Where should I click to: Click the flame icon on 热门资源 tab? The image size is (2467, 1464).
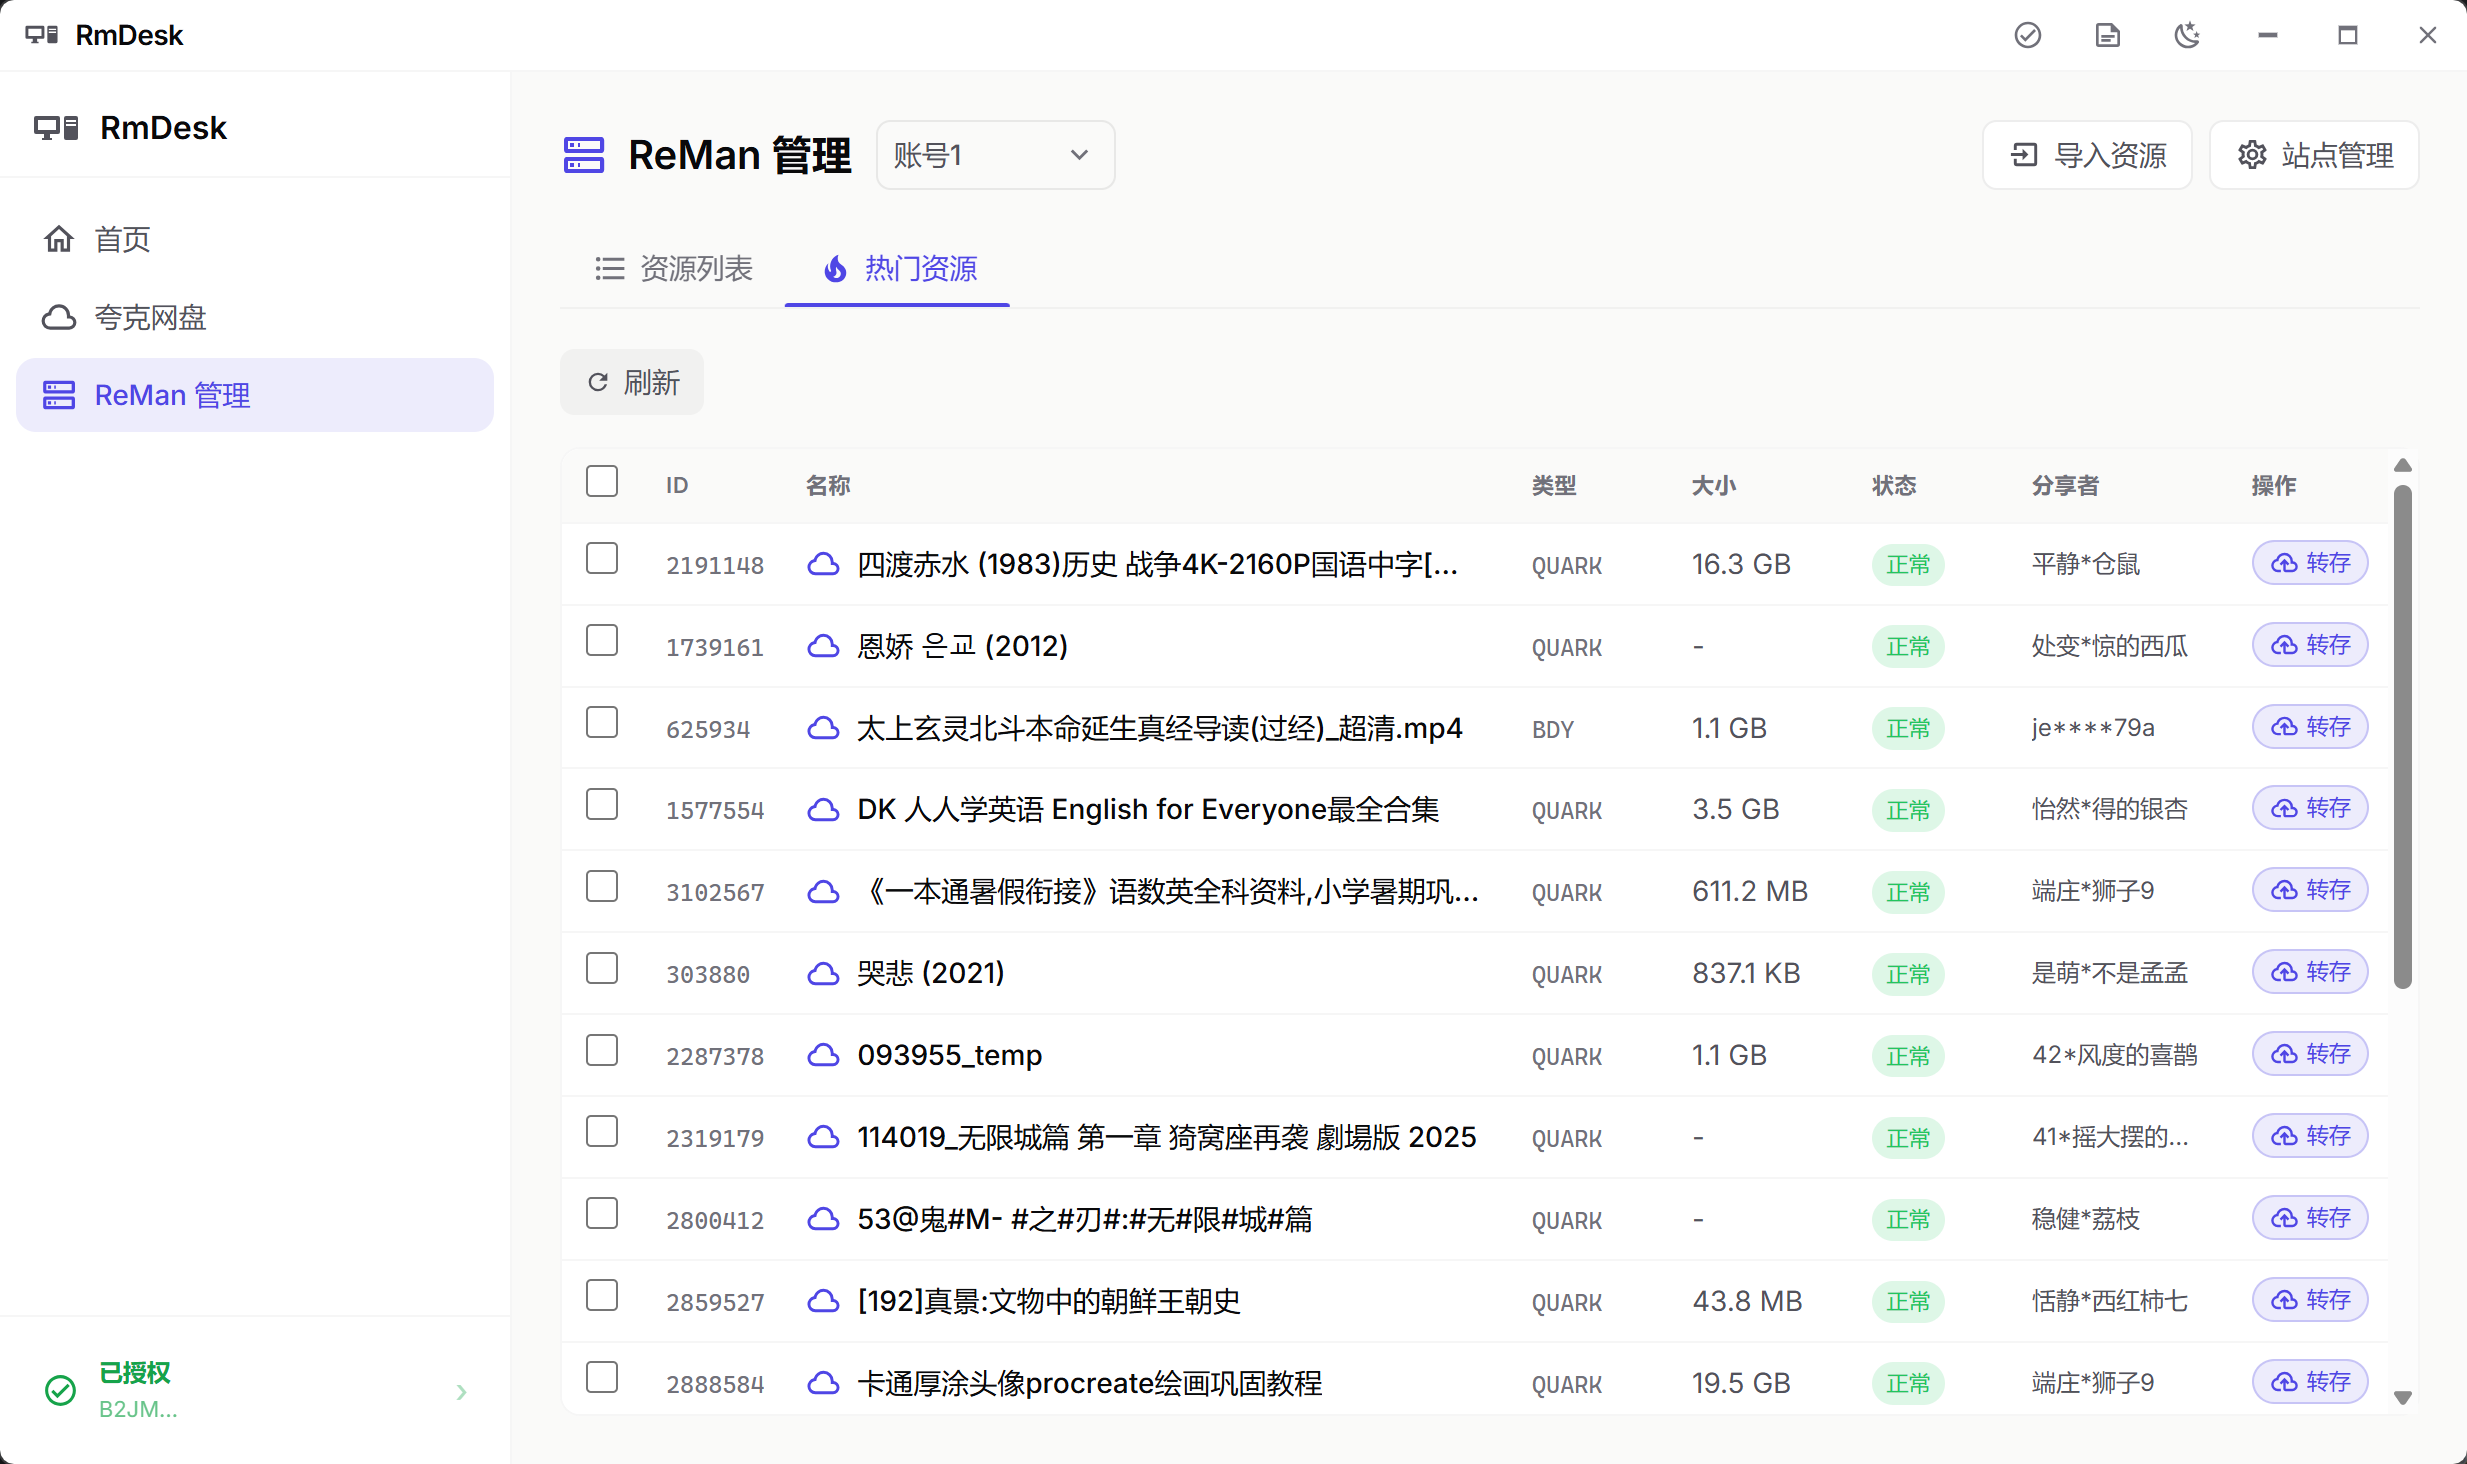click(x=835, y=269)
